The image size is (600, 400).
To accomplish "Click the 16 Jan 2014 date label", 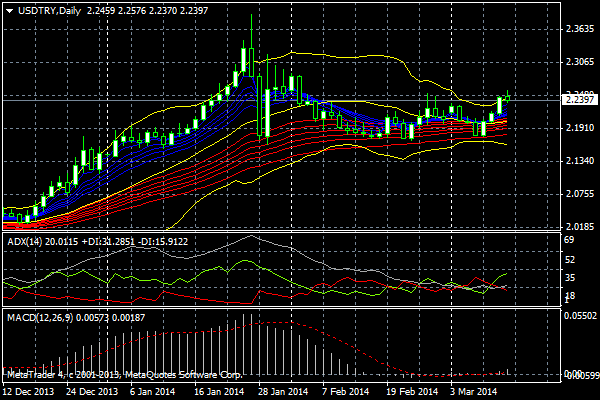I will pos(220,392).
